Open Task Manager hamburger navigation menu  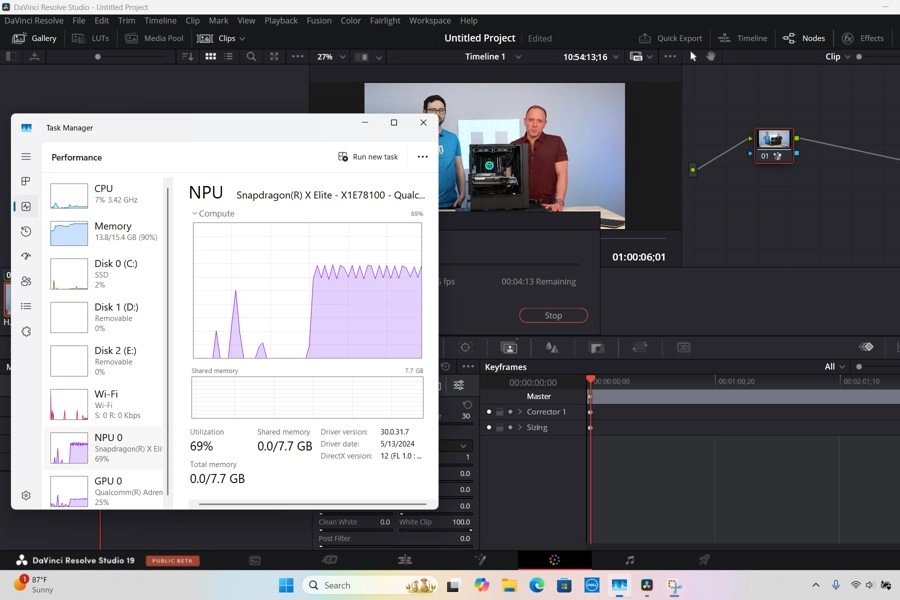click(x=26, y=156)
